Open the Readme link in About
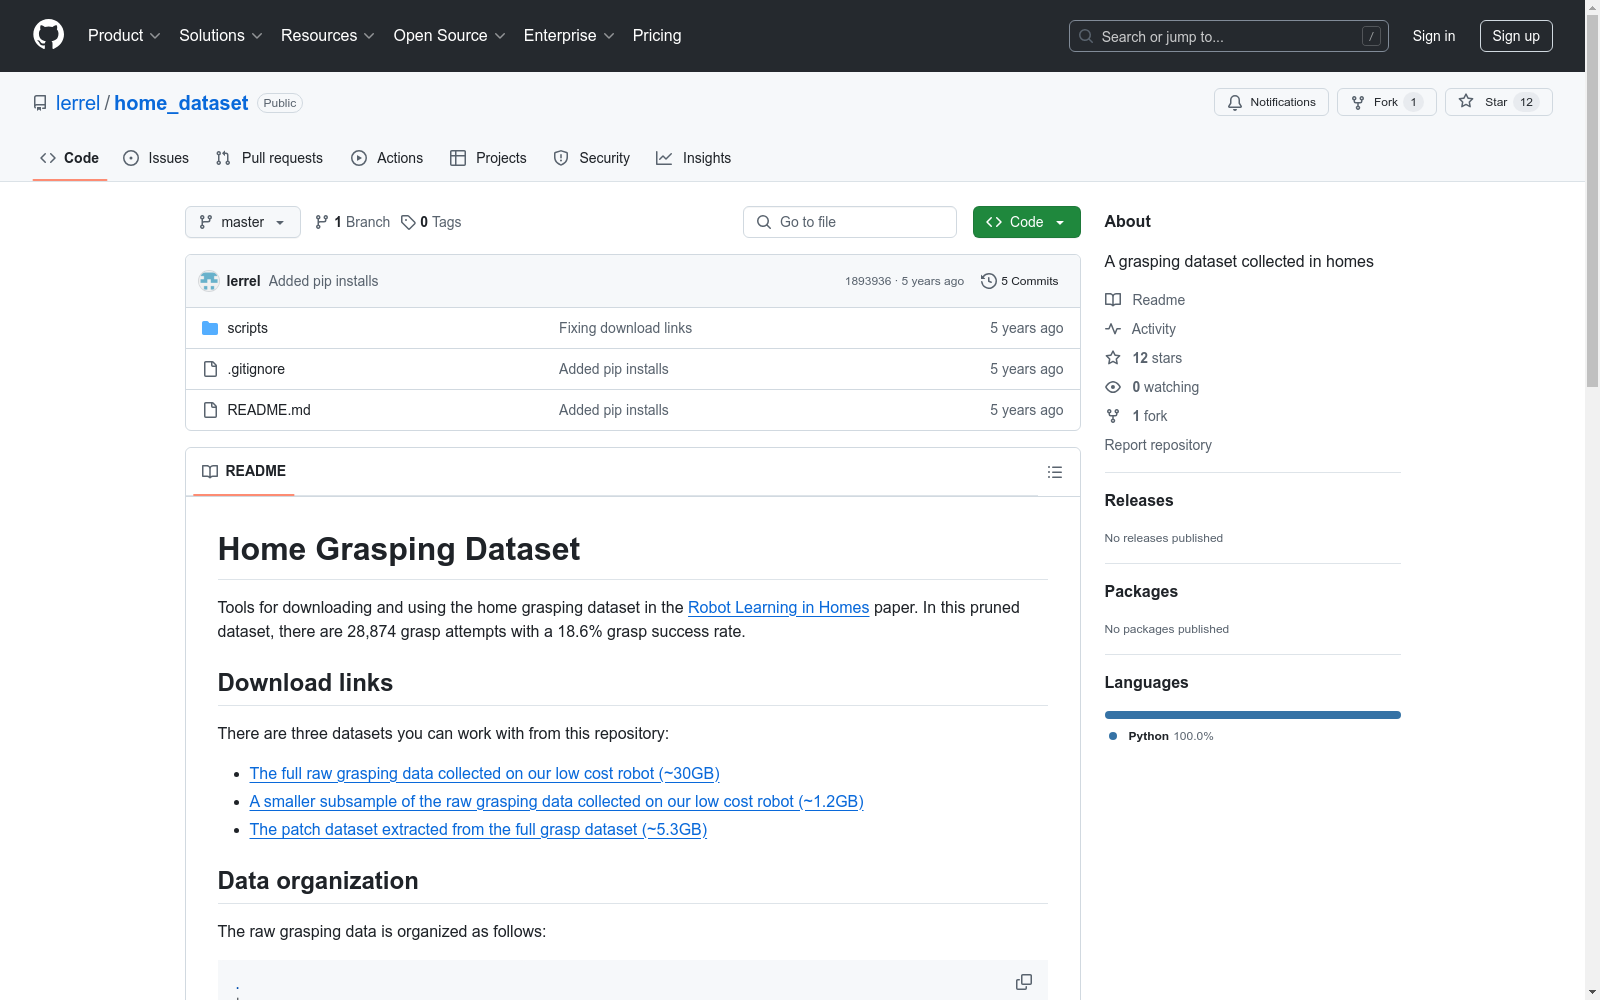The image size is (1600, 1000). pos(1145,300)
